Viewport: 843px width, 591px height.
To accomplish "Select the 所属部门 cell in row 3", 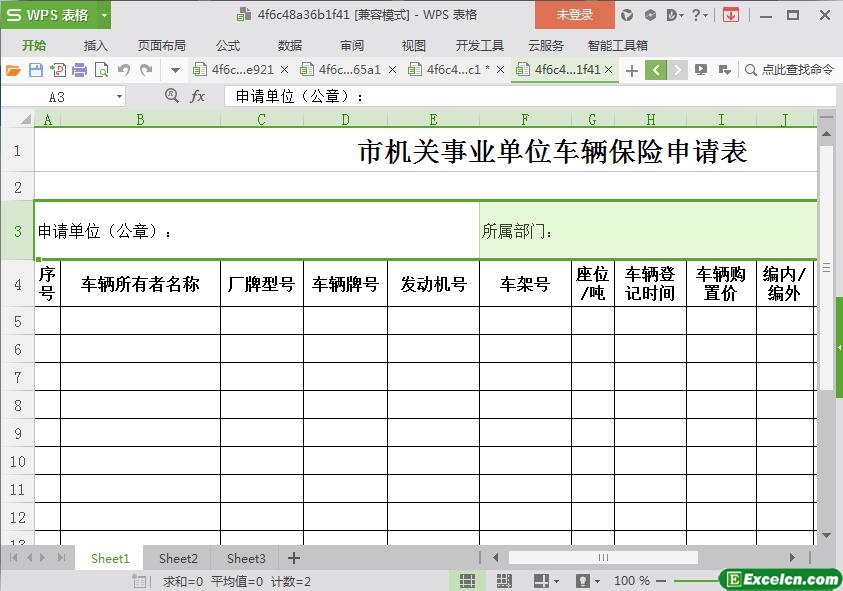I will 647,231.
